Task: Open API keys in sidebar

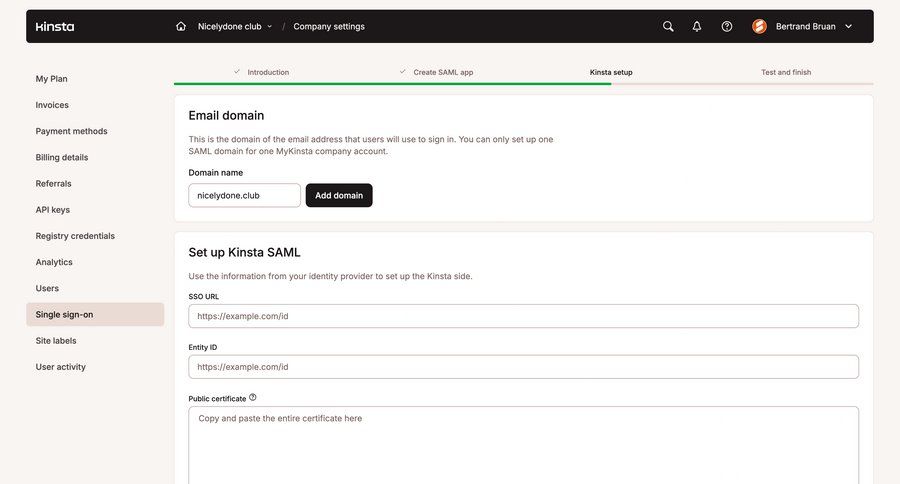Action: [53, 210]
